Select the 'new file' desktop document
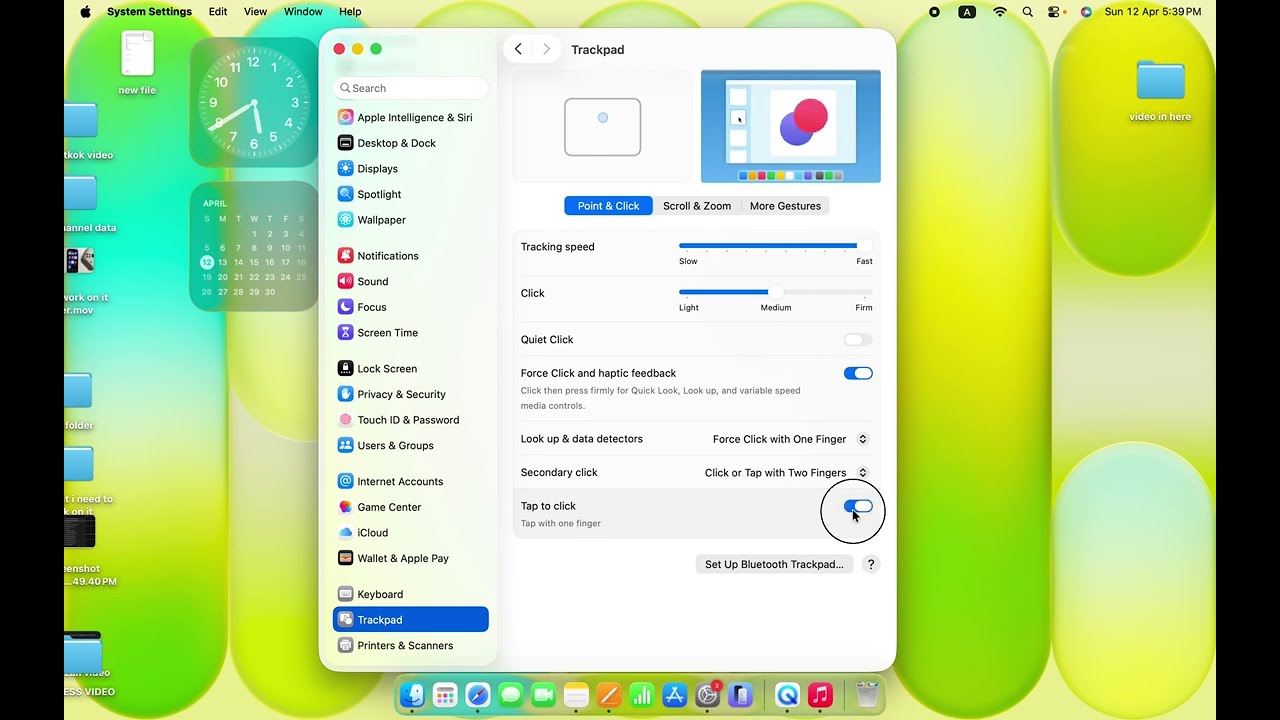This screenshot has width=1280, height=720. coord(137,61)
